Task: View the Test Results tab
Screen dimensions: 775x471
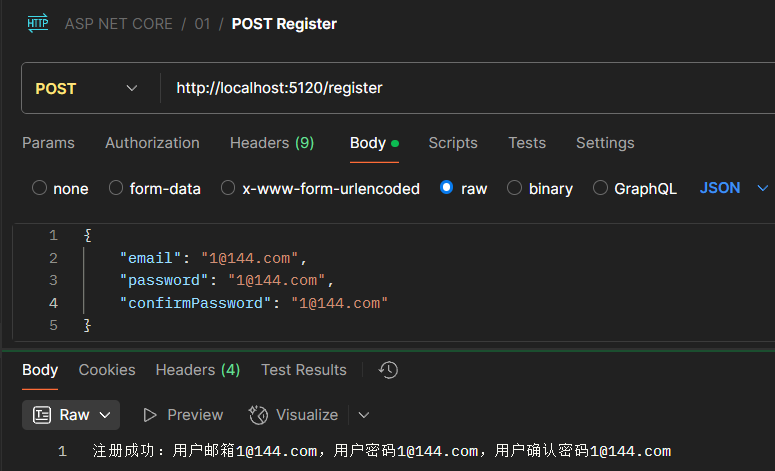Action: (304, 370)
